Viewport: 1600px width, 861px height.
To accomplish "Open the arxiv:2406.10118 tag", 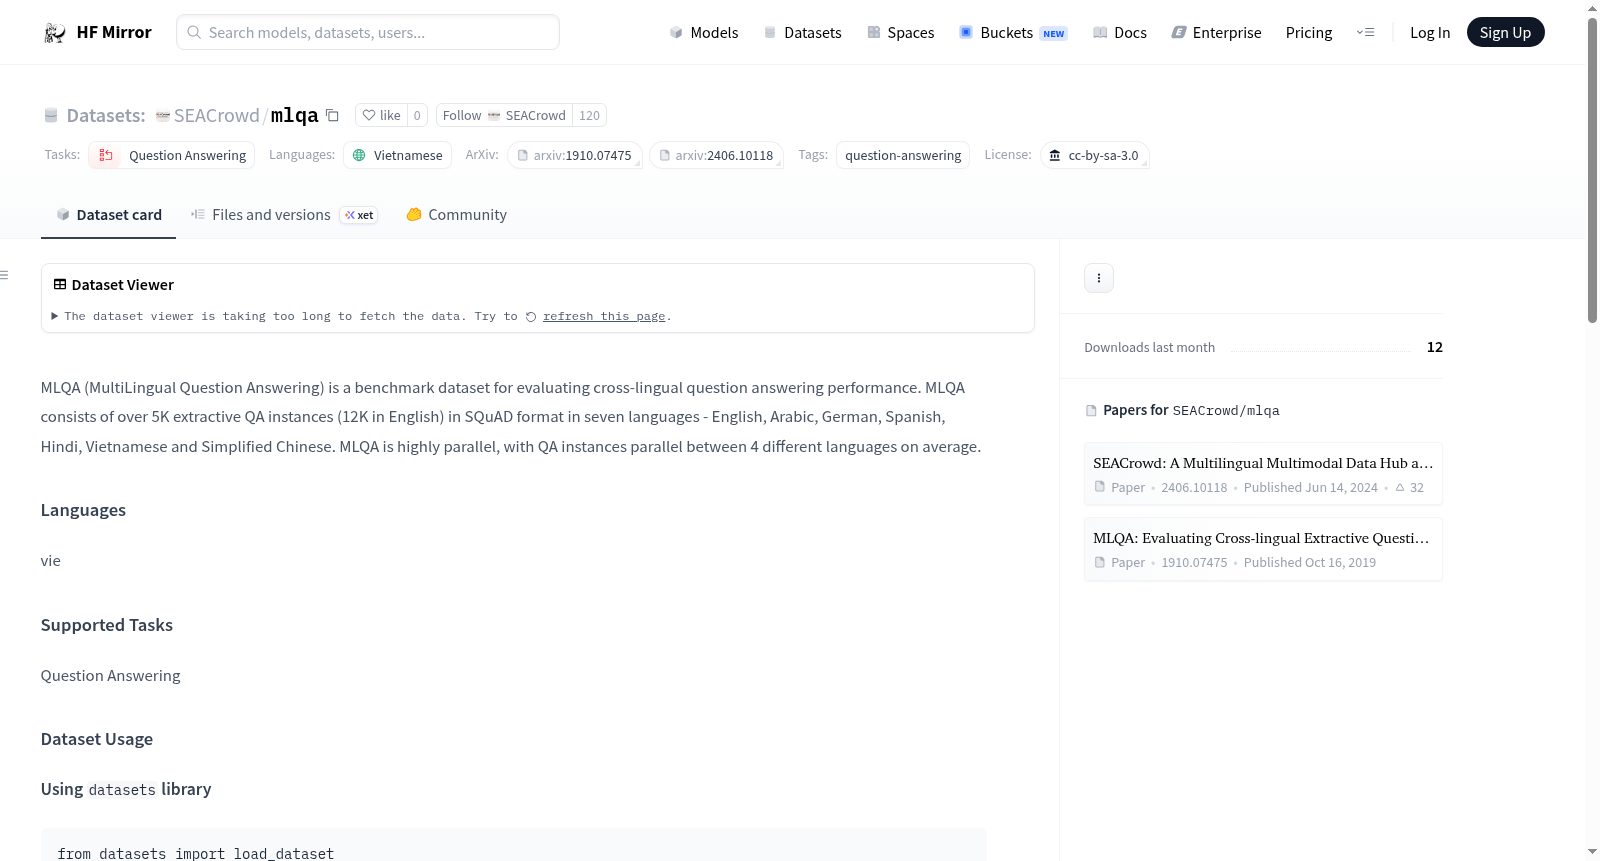I will click(717, 155).
